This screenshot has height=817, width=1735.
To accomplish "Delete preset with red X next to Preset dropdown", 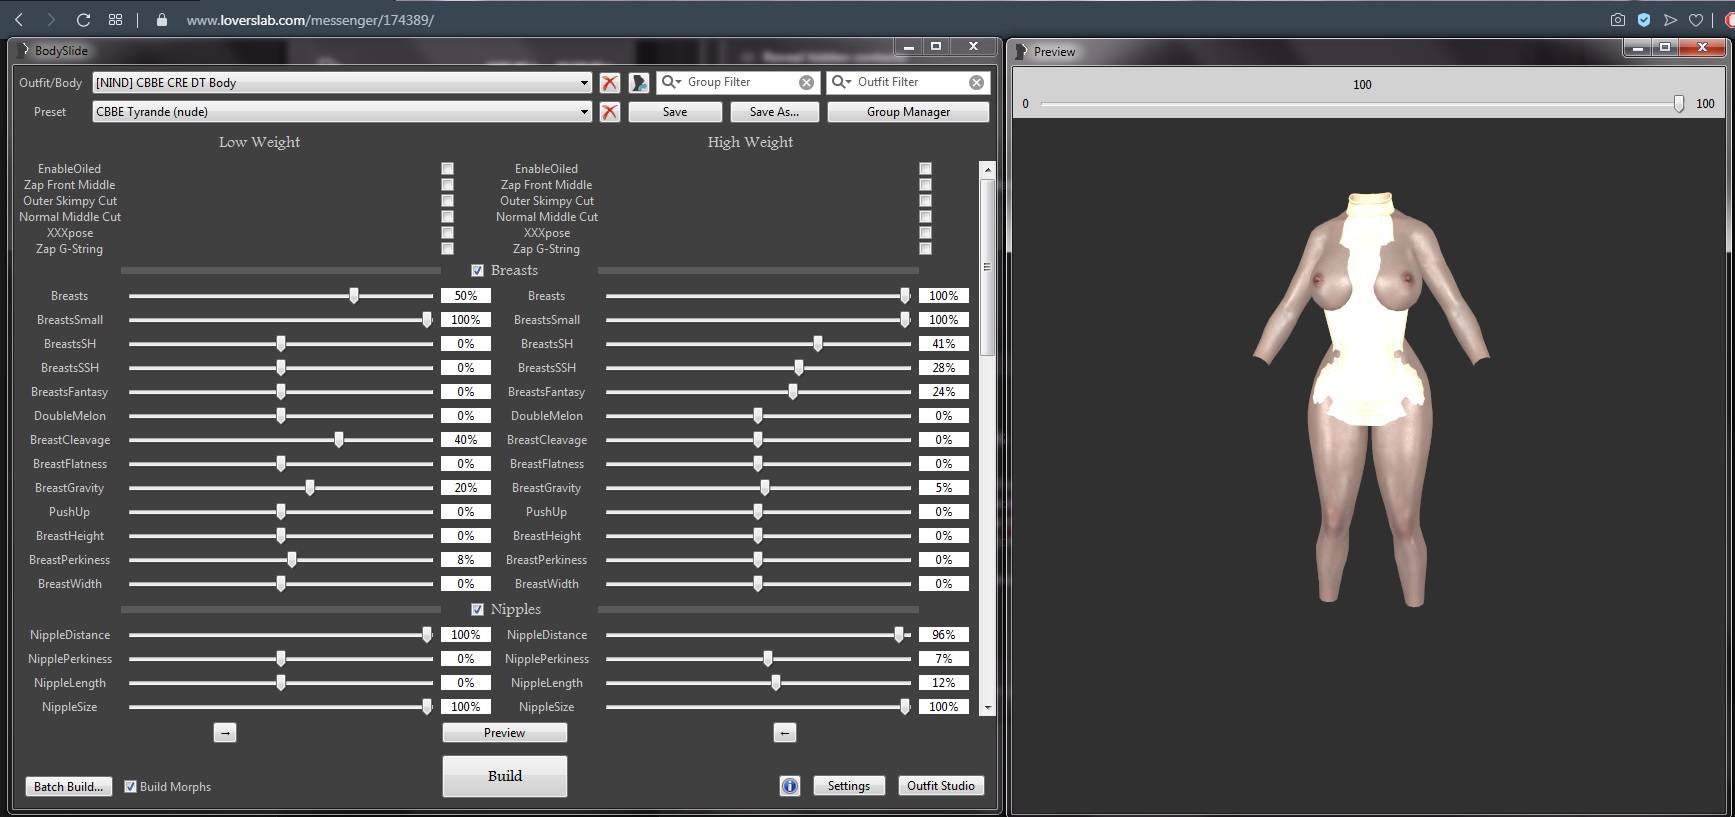I will click(610, 112).
